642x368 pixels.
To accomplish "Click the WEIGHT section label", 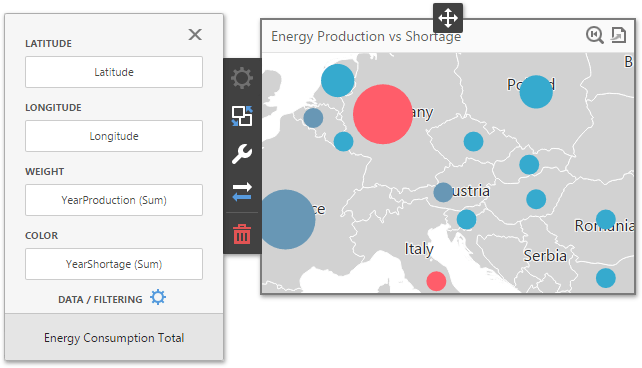I will point(45,172).
